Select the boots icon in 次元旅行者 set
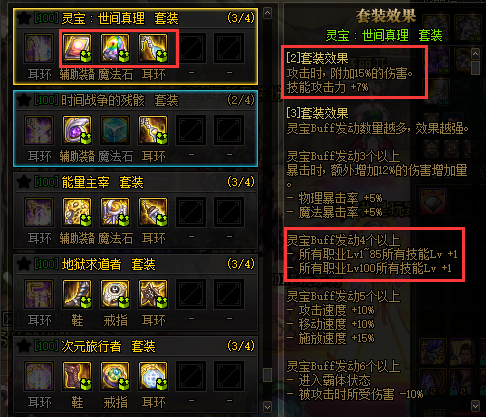Viewport: 486px width, 417px height. click(x=77, y=376)
